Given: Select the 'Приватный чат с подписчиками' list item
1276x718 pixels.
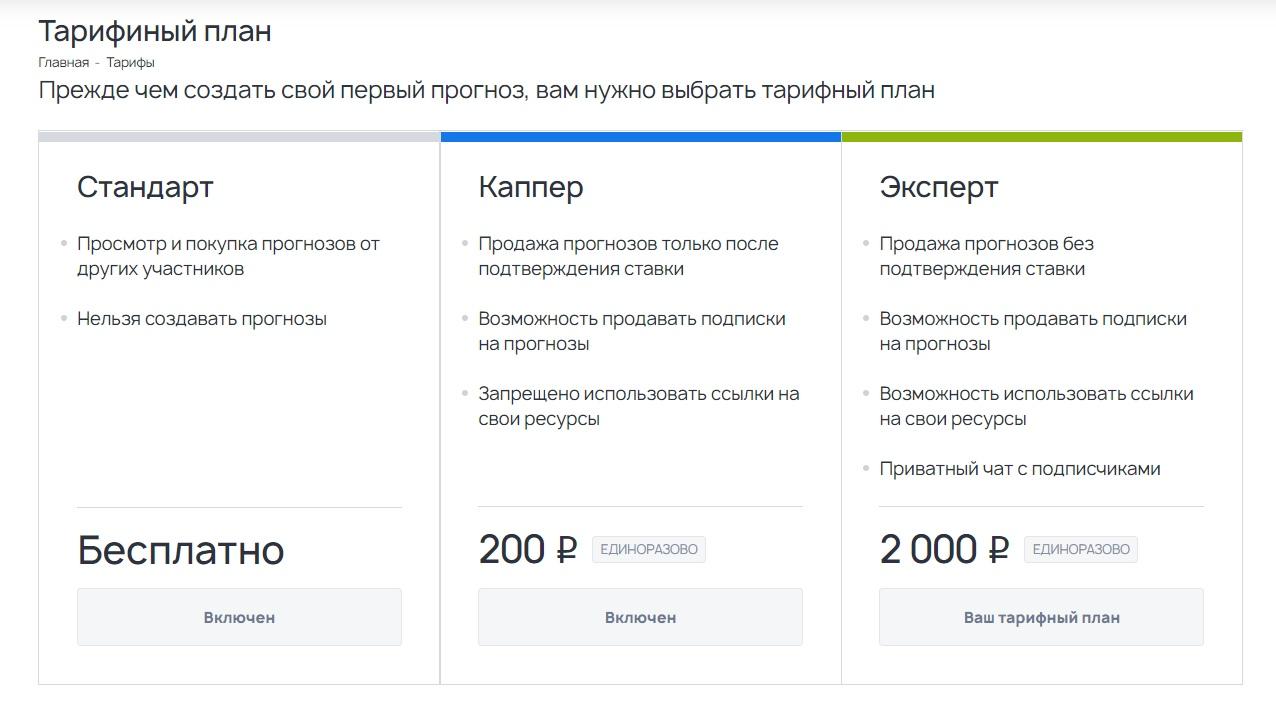Looking at the screenshot, I should [1019, 468].
